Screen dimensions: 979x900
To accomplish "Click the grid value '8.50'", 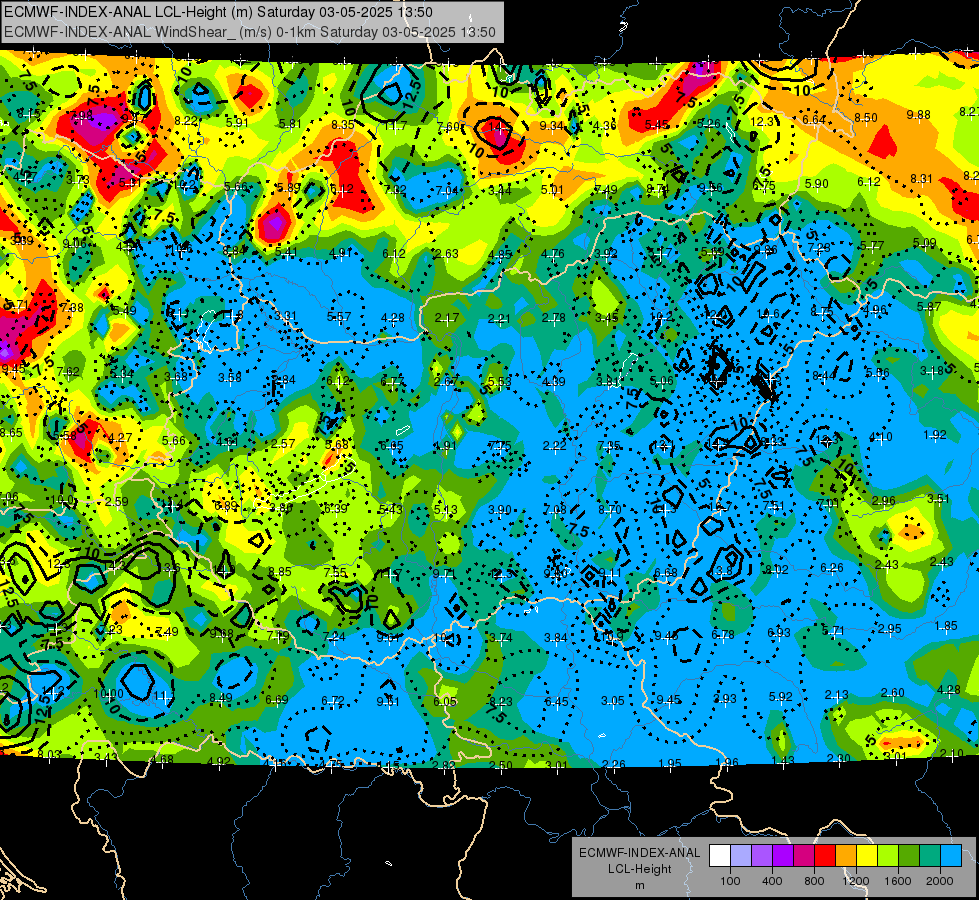I will pos(866,118).
